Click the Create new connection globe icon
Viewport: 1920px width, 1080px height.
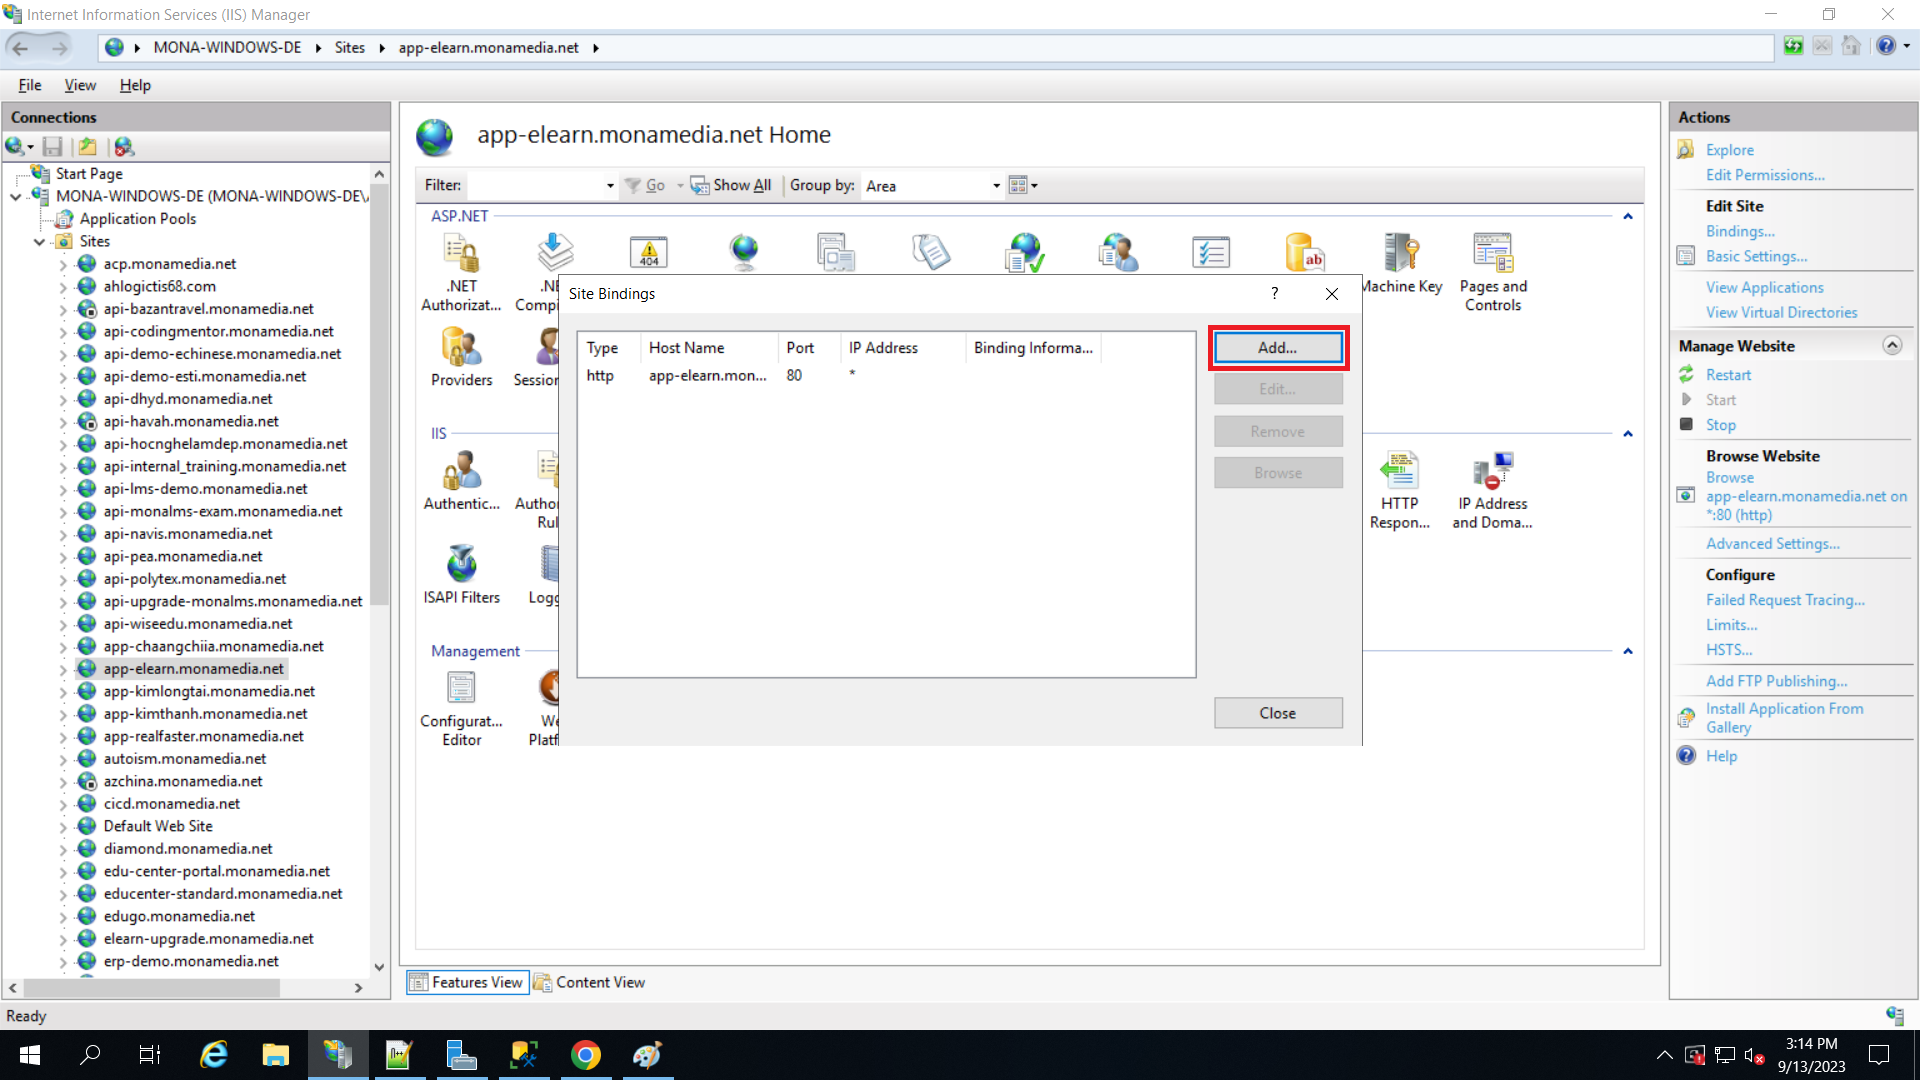(15, 147)
